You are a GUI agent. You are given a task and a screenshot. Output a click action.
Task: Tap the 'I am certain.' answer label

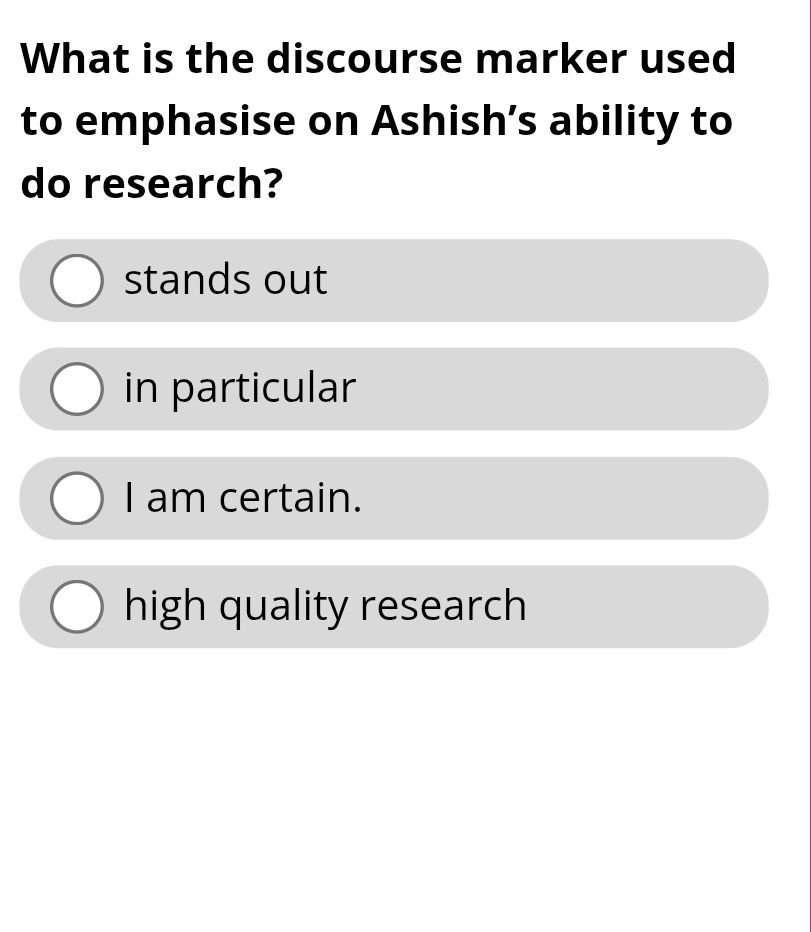[x=243, y=498]
